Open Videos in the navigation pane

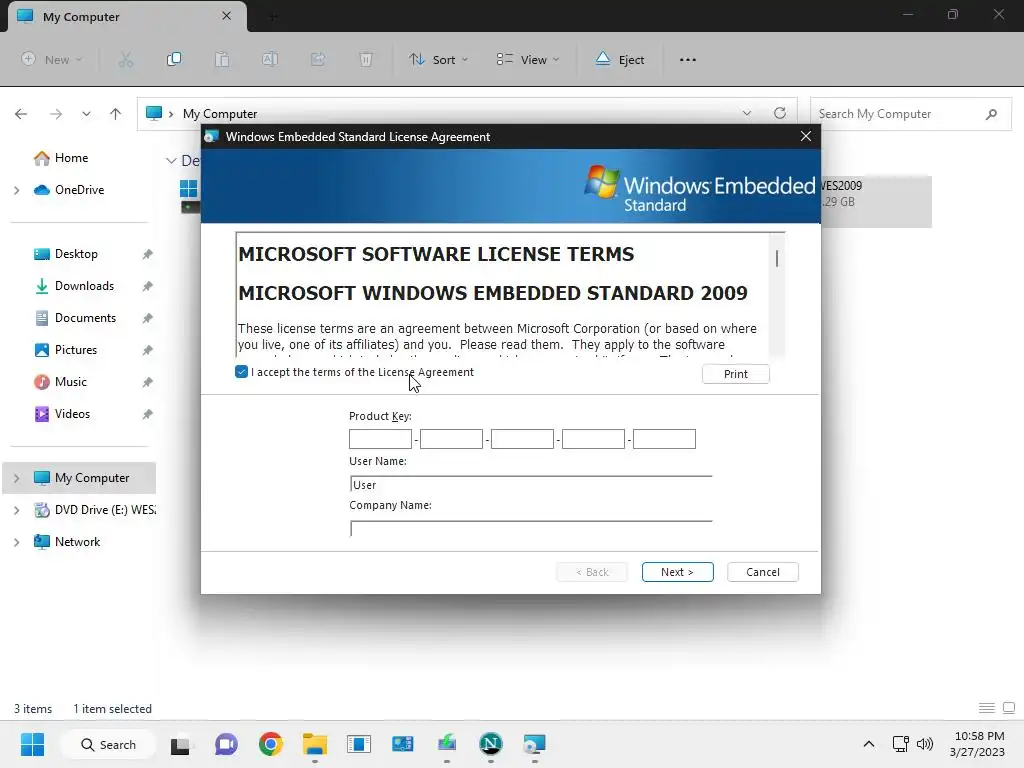point(62,414)
